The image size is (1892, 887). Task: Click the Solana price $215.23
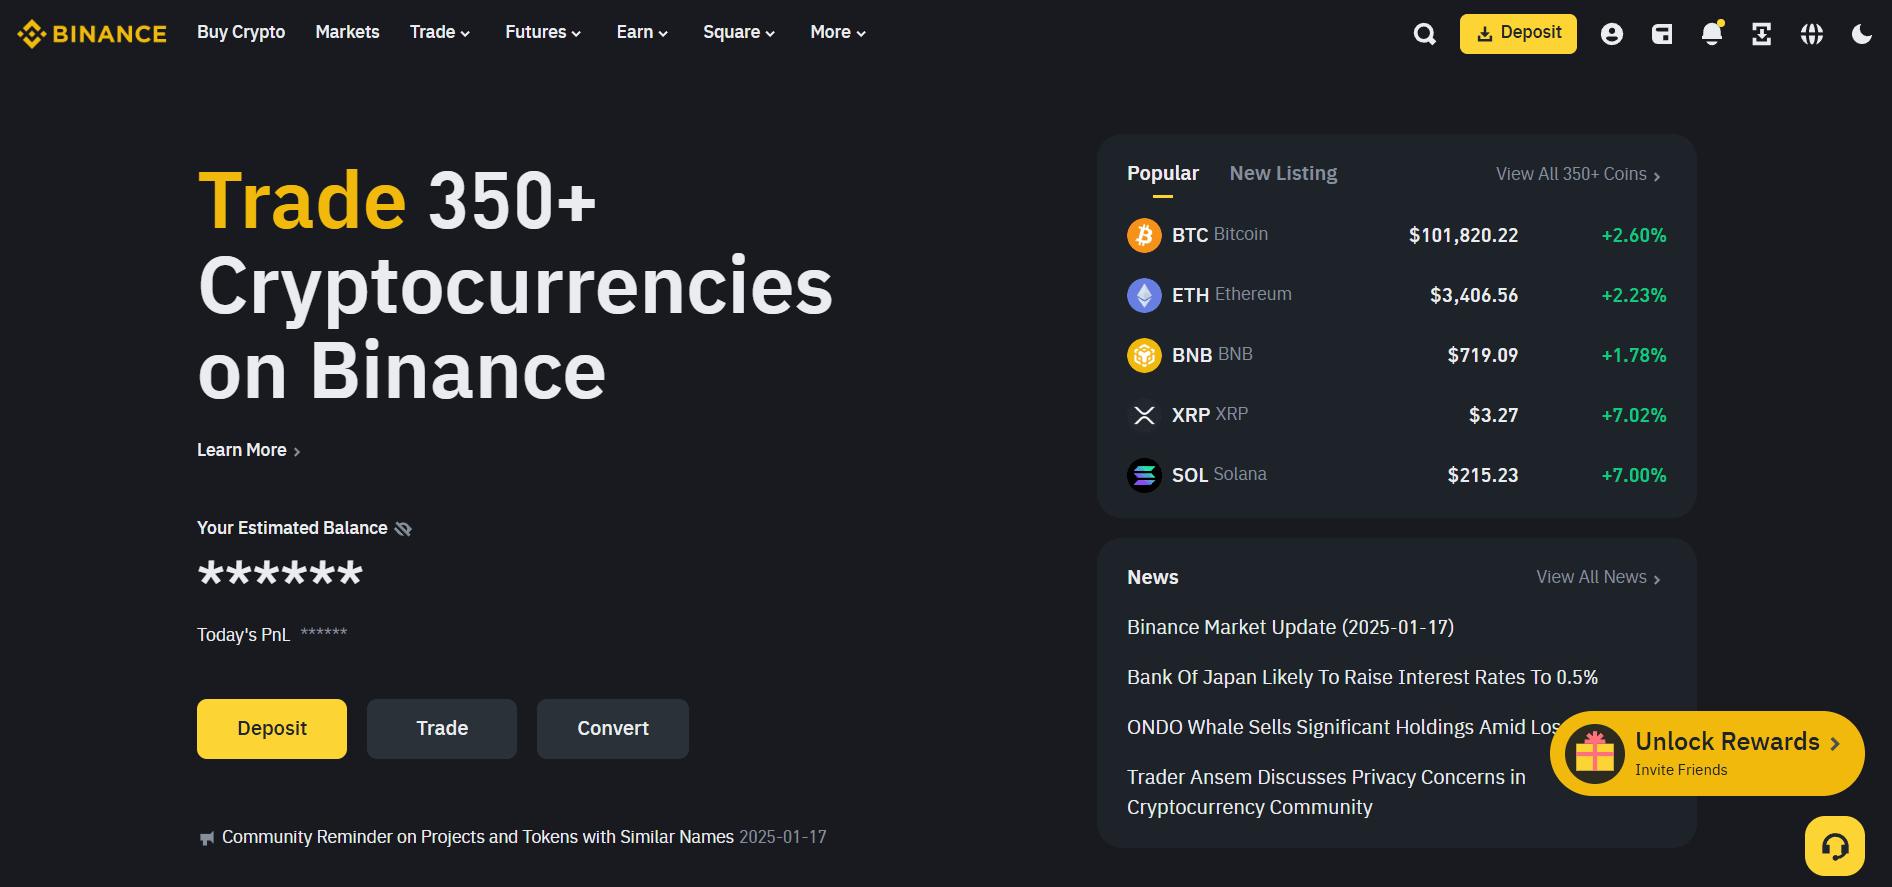[1483, 476]
